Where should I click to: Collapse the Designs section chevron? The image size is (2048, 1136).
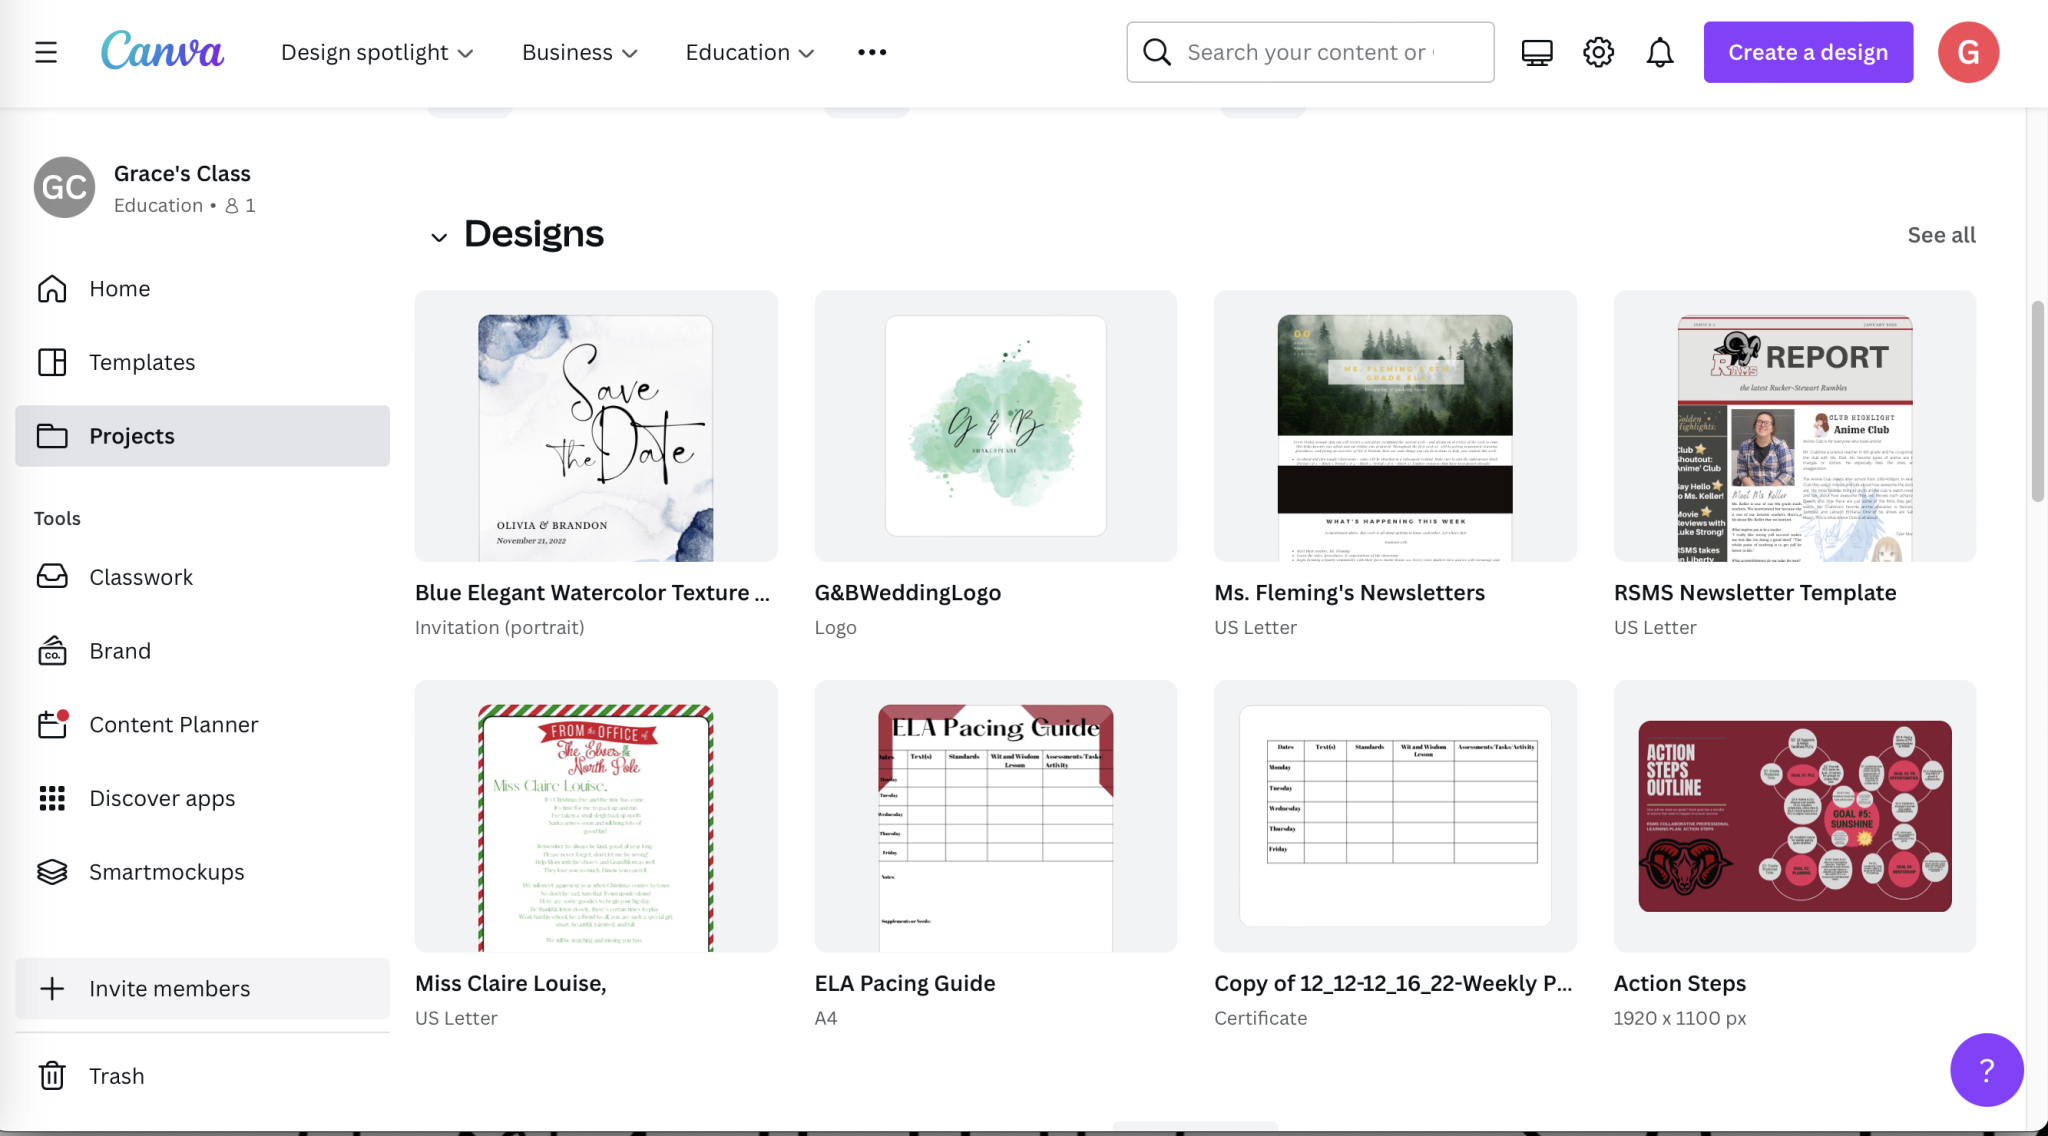(x=438, y=237)
